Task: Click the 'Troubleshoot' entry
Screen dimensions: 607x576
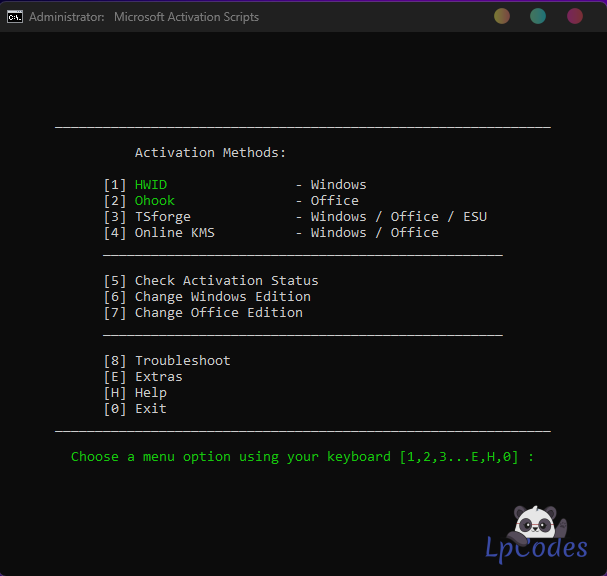Action: click(183, 361)
